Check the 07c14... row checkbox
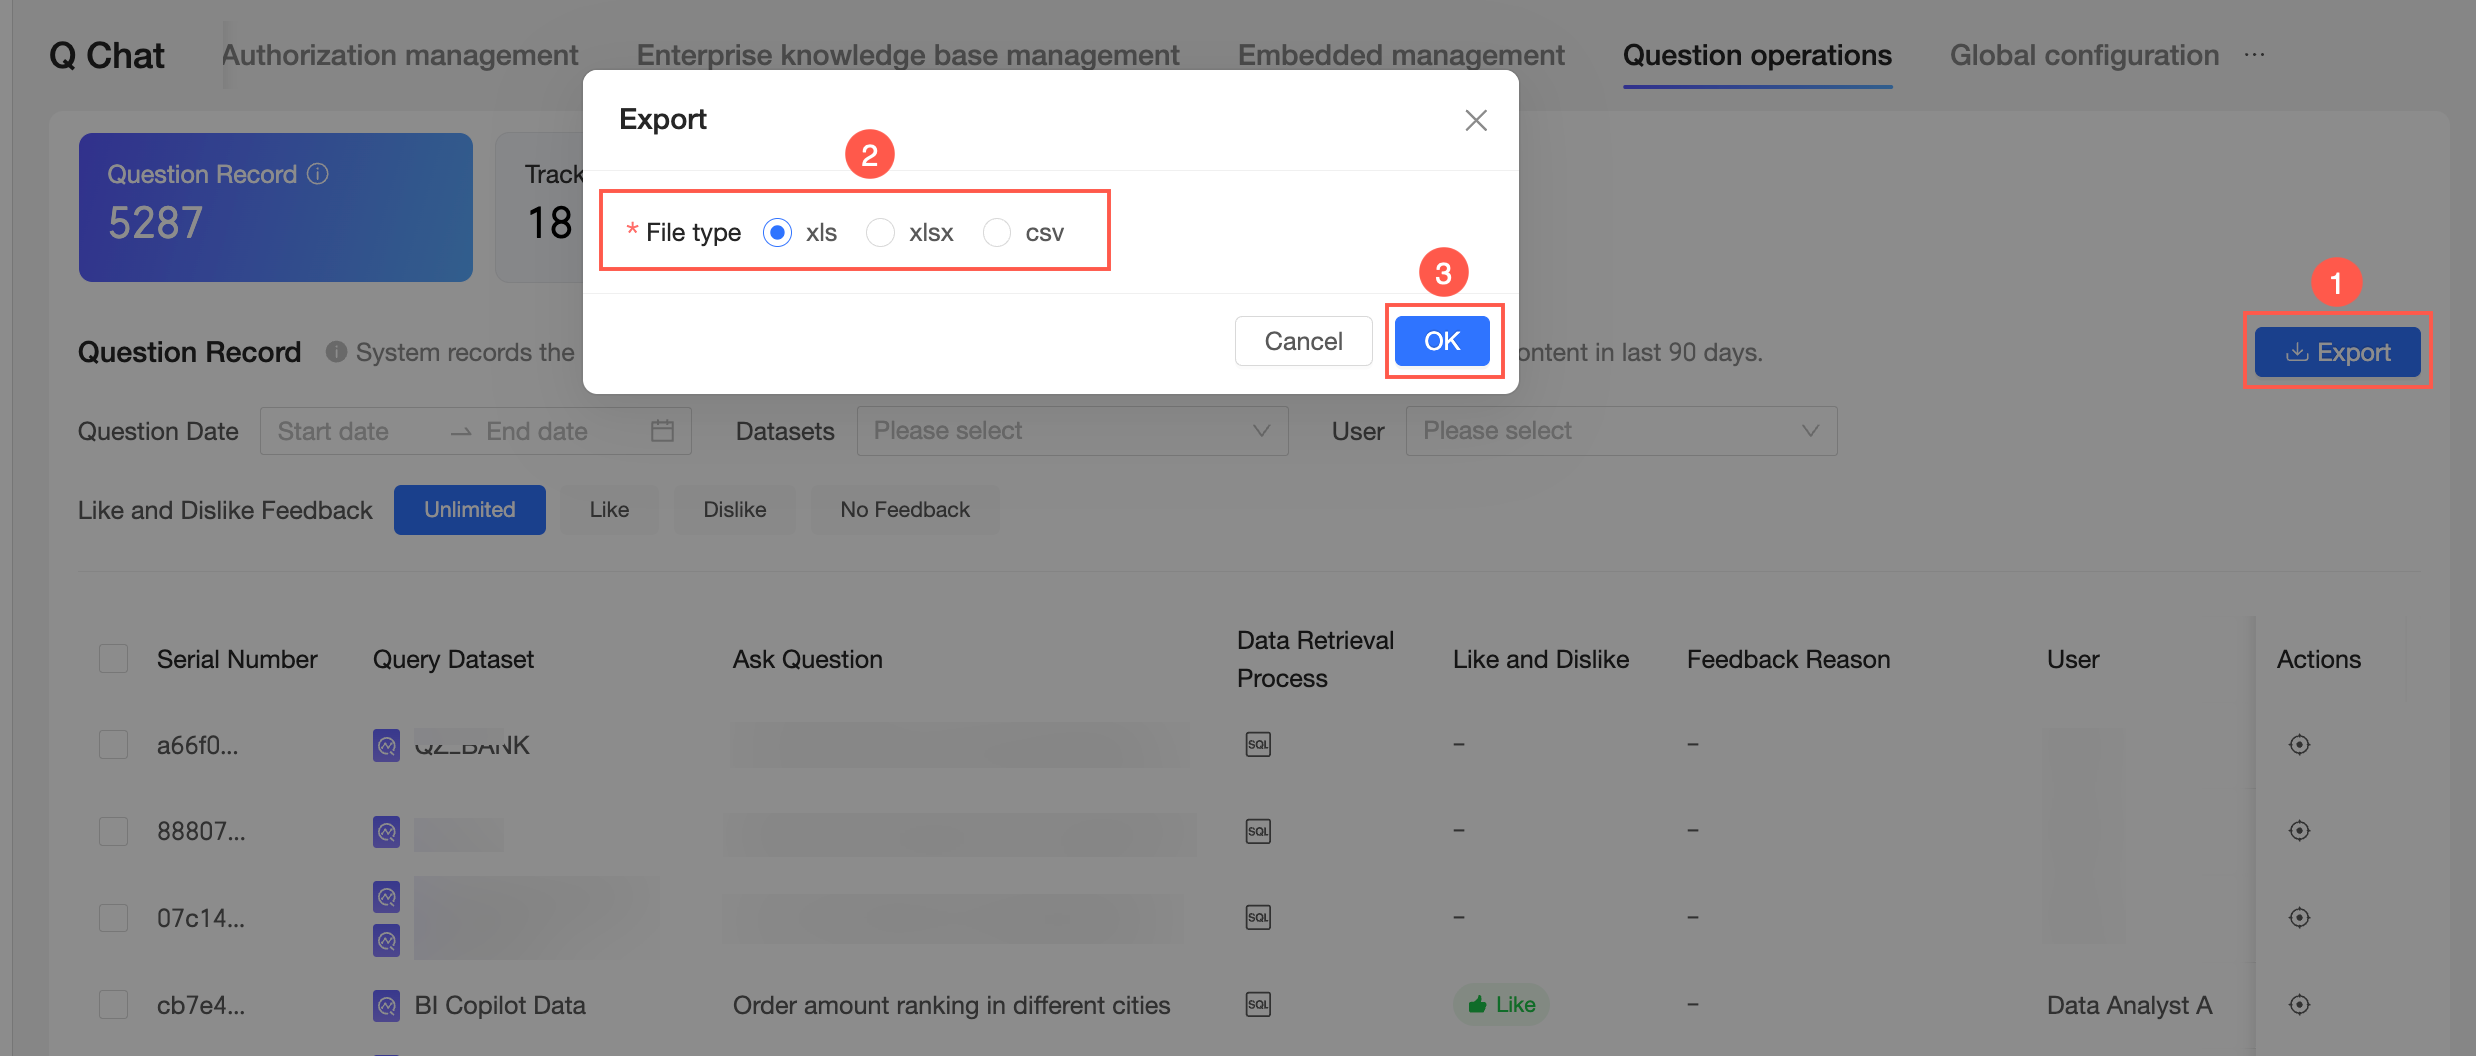Image resolution: width=2476 pixels, height=1056 pixels. (x=113, y=918)
